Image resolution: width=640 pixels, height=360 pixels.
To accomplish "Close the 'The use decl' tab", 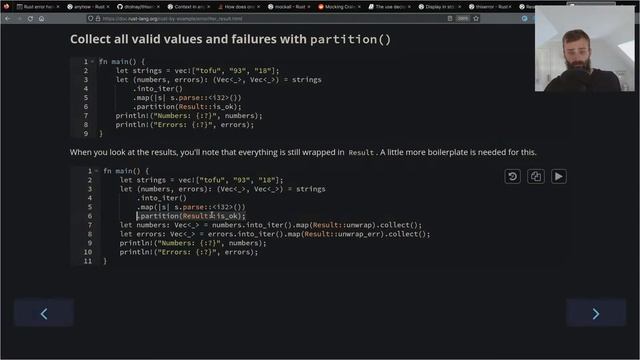I will point(409,7).
